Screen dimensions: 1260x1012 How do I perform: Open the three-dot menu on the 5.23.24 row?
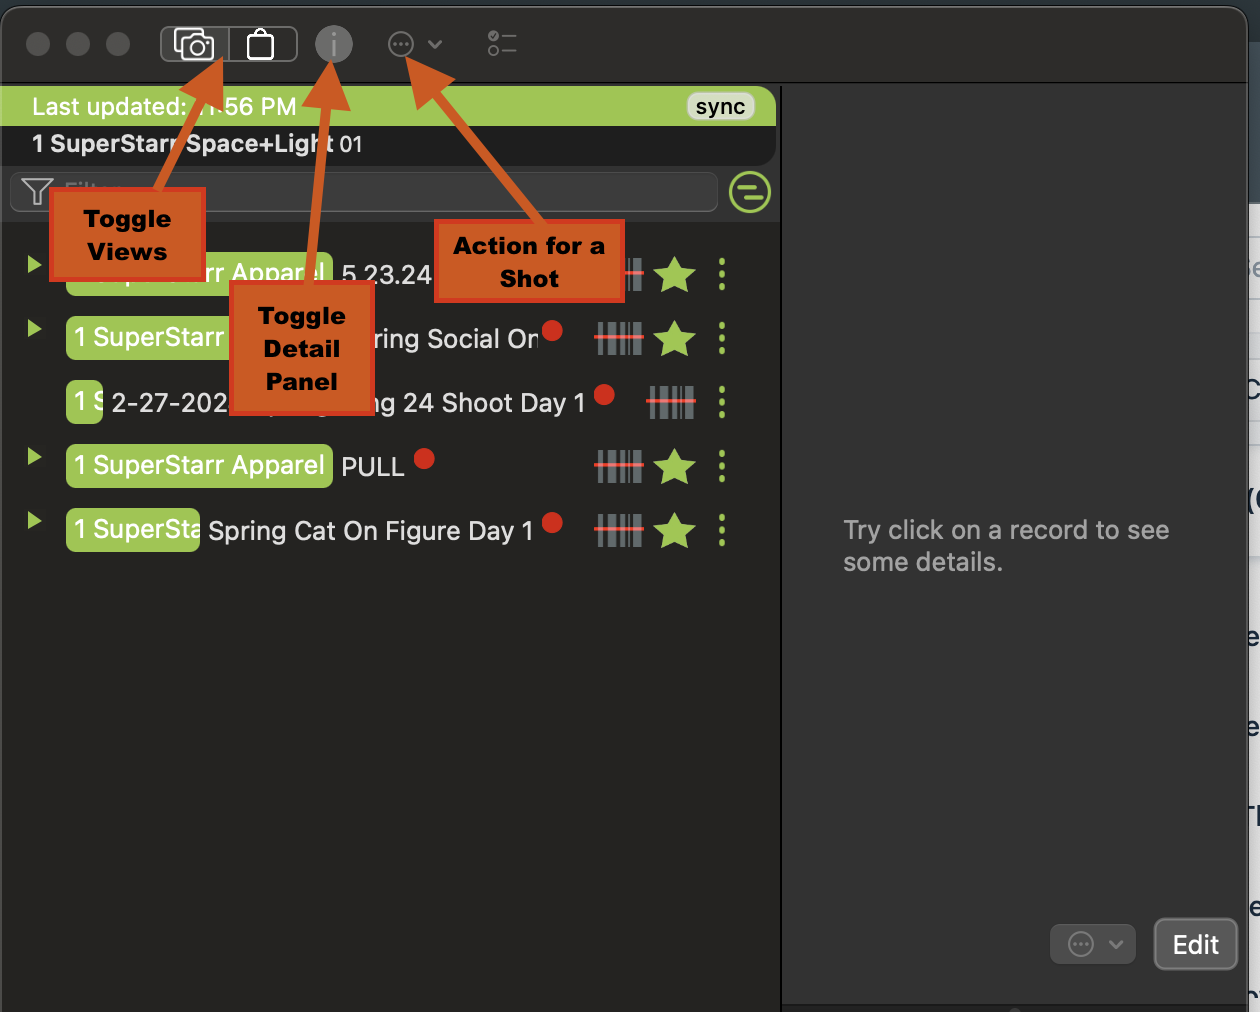click(722, 275)
